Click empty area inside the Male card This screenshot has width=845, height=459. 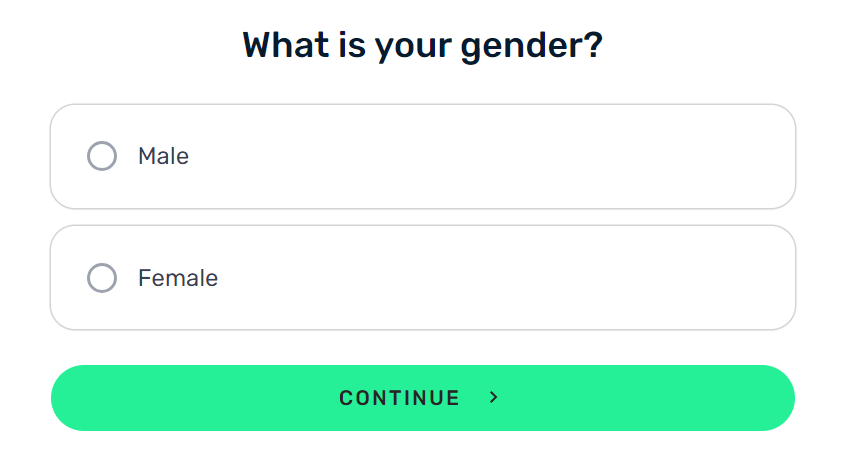coord(485,156)
